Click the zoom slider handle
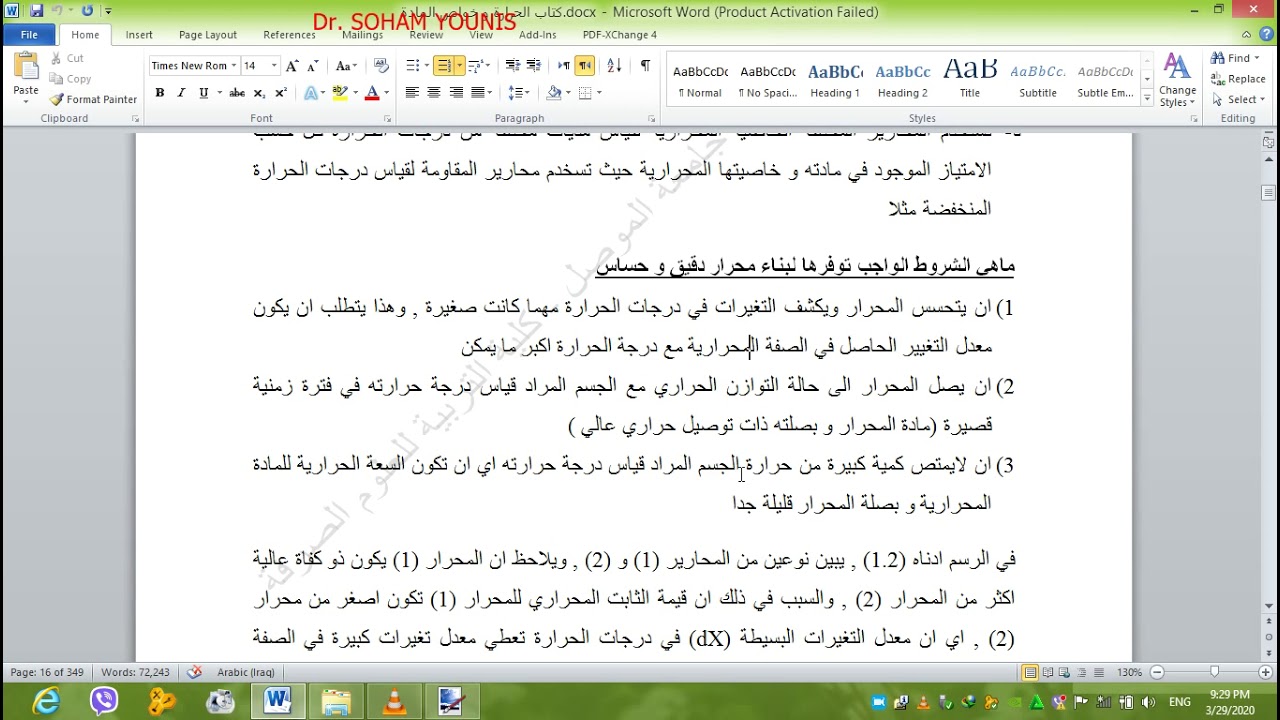Image resolution: width=1280 pixels, height=720 pixels. click(x=1215, y=672)
